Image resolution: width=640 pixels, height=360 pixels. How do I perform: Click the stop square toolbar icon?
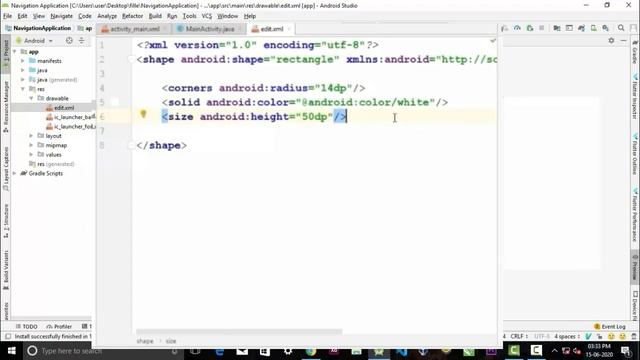point(542,28)
